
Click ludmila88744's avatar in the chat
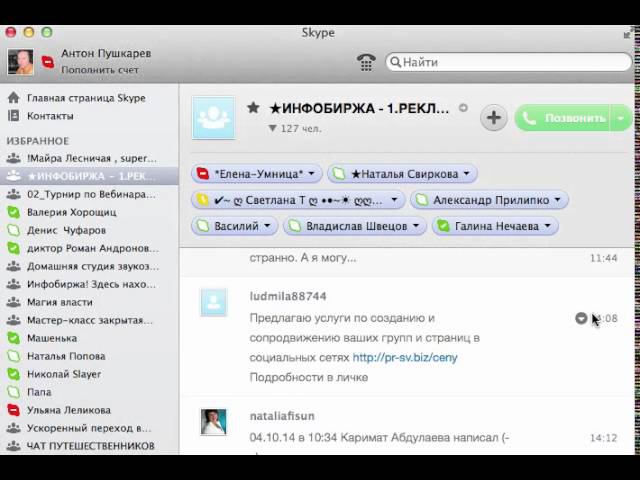pos(213,302)
